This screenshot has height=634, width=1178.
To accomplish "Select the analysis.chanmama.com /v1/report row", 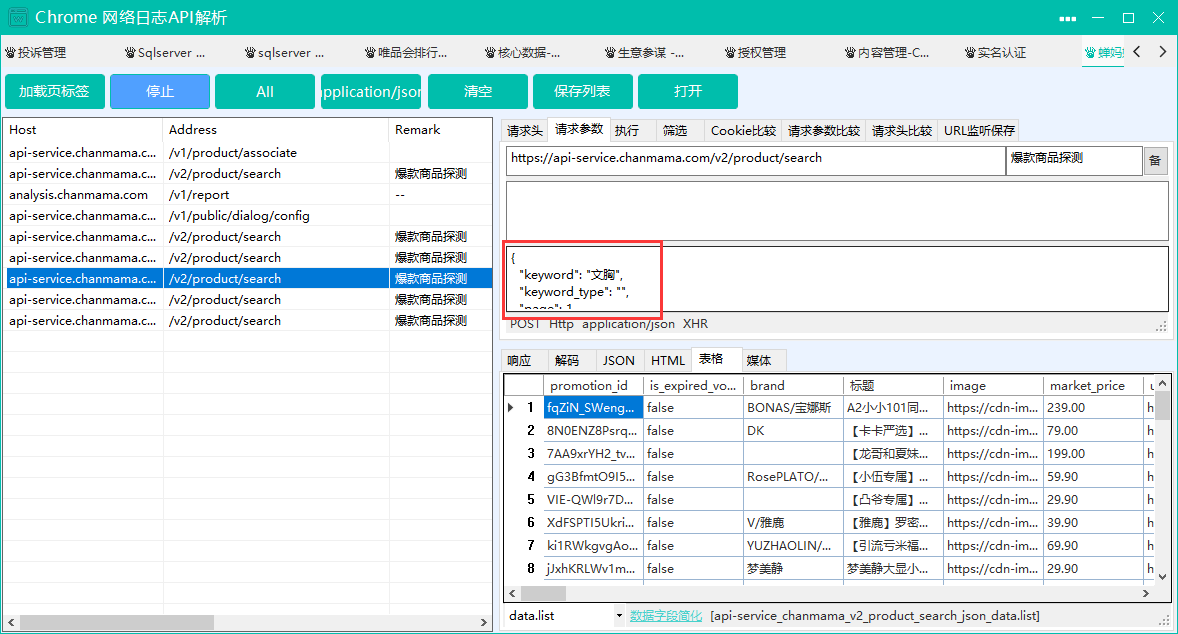I will pyautogui.click(x=249, y=195).
